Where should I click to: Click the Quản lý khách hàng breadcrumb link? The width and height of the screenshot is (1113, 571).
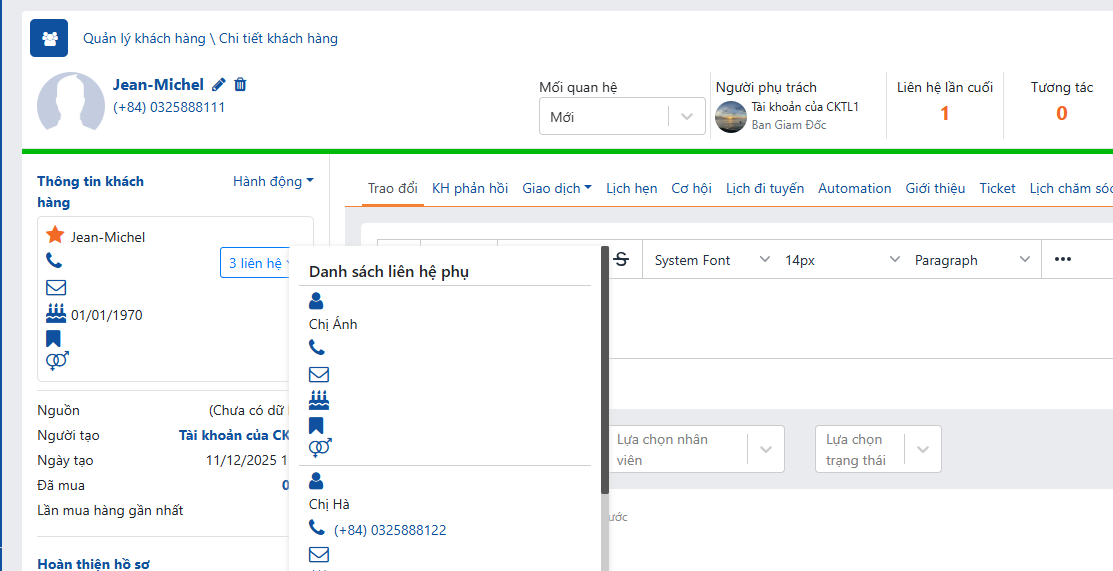coord(144,39)
